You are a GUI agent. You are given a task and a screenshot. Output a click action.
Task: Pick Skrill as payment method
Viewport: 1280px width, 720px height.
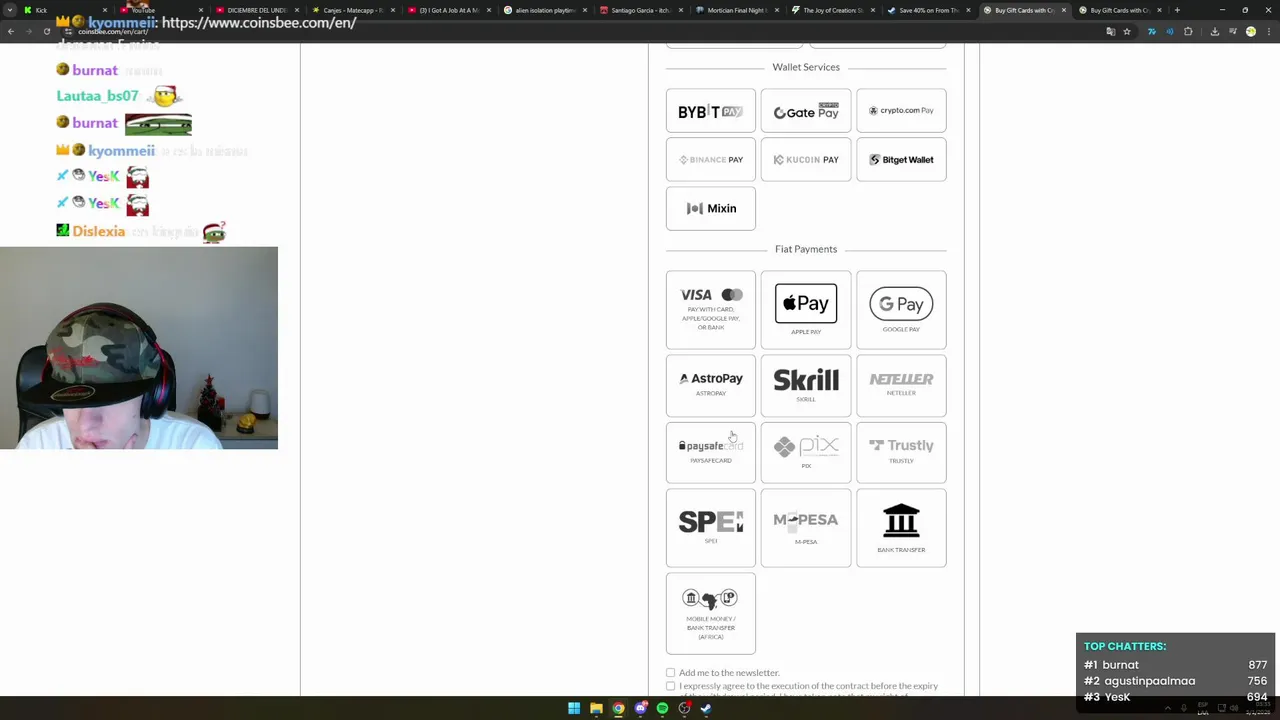[806, 385]
